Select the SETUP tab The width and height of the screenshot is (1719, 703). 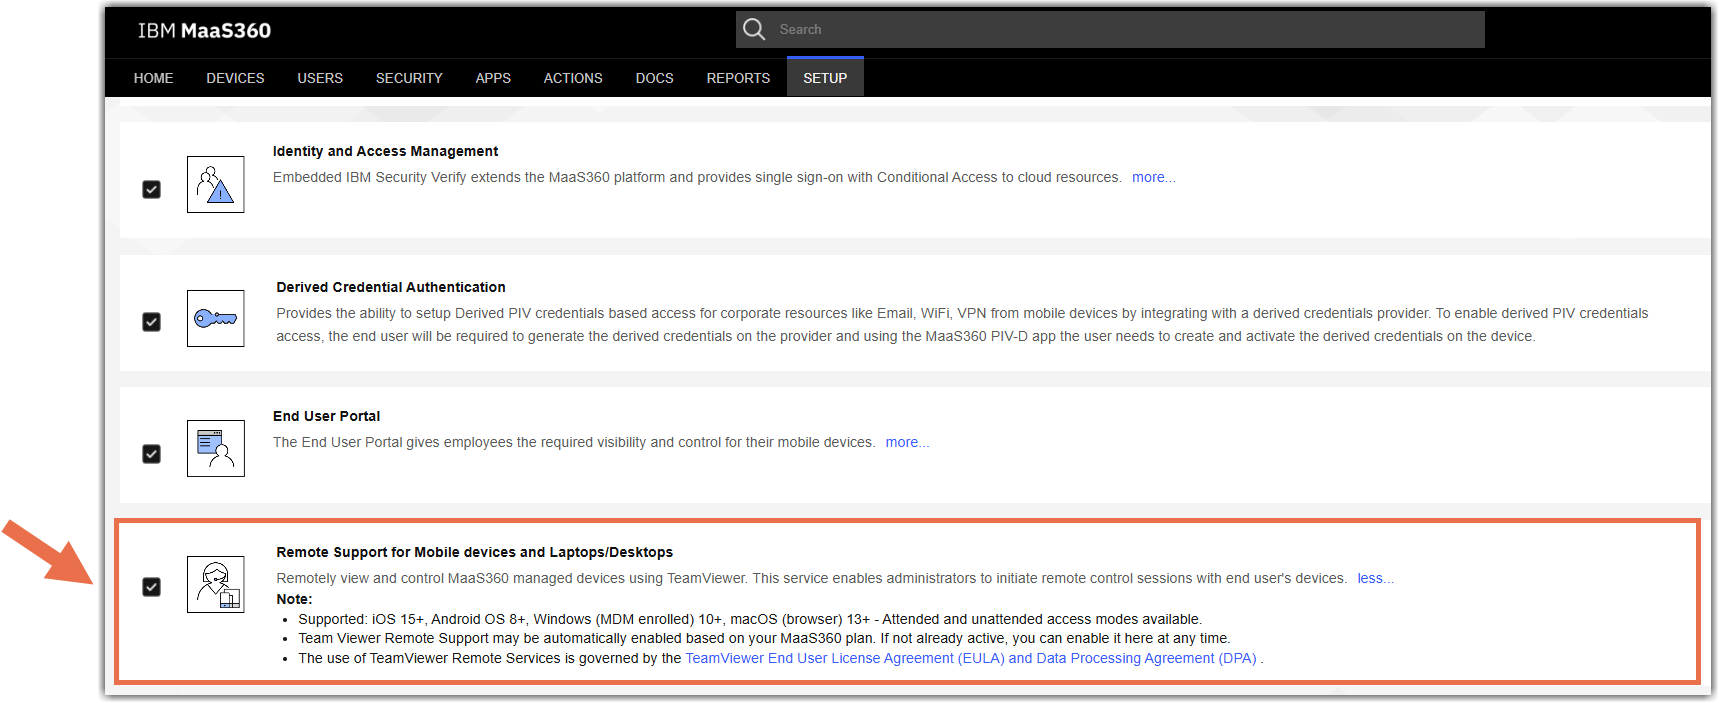825,77
